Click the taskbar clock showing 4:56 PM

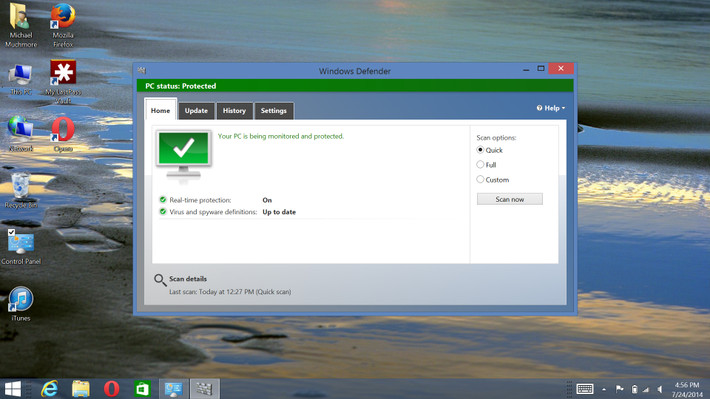click(686, 389)
